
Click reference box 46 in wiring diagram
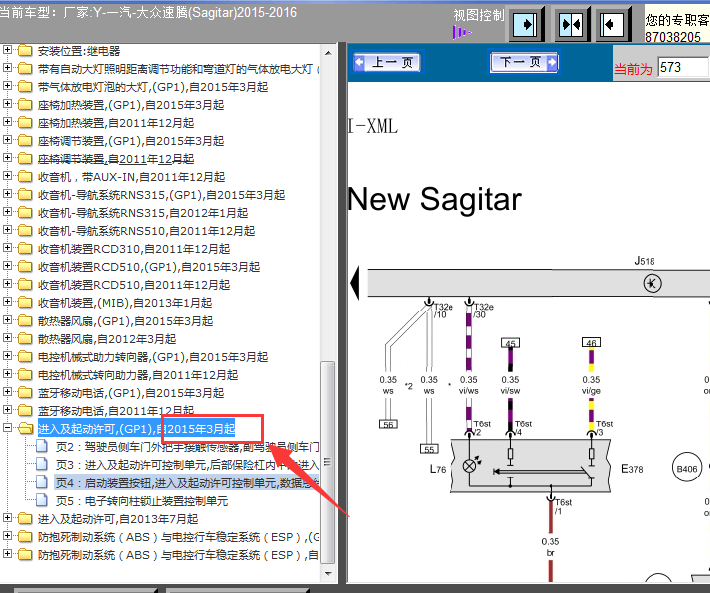tap(591, 342)
